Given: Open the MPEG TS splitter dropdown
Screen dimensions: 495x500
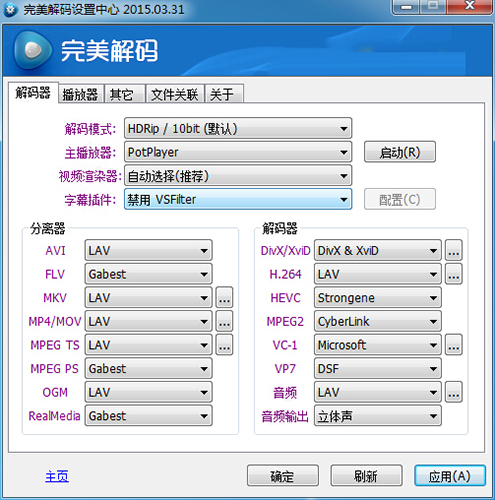Looking at the screenshot, I should (x=148, y=345).
